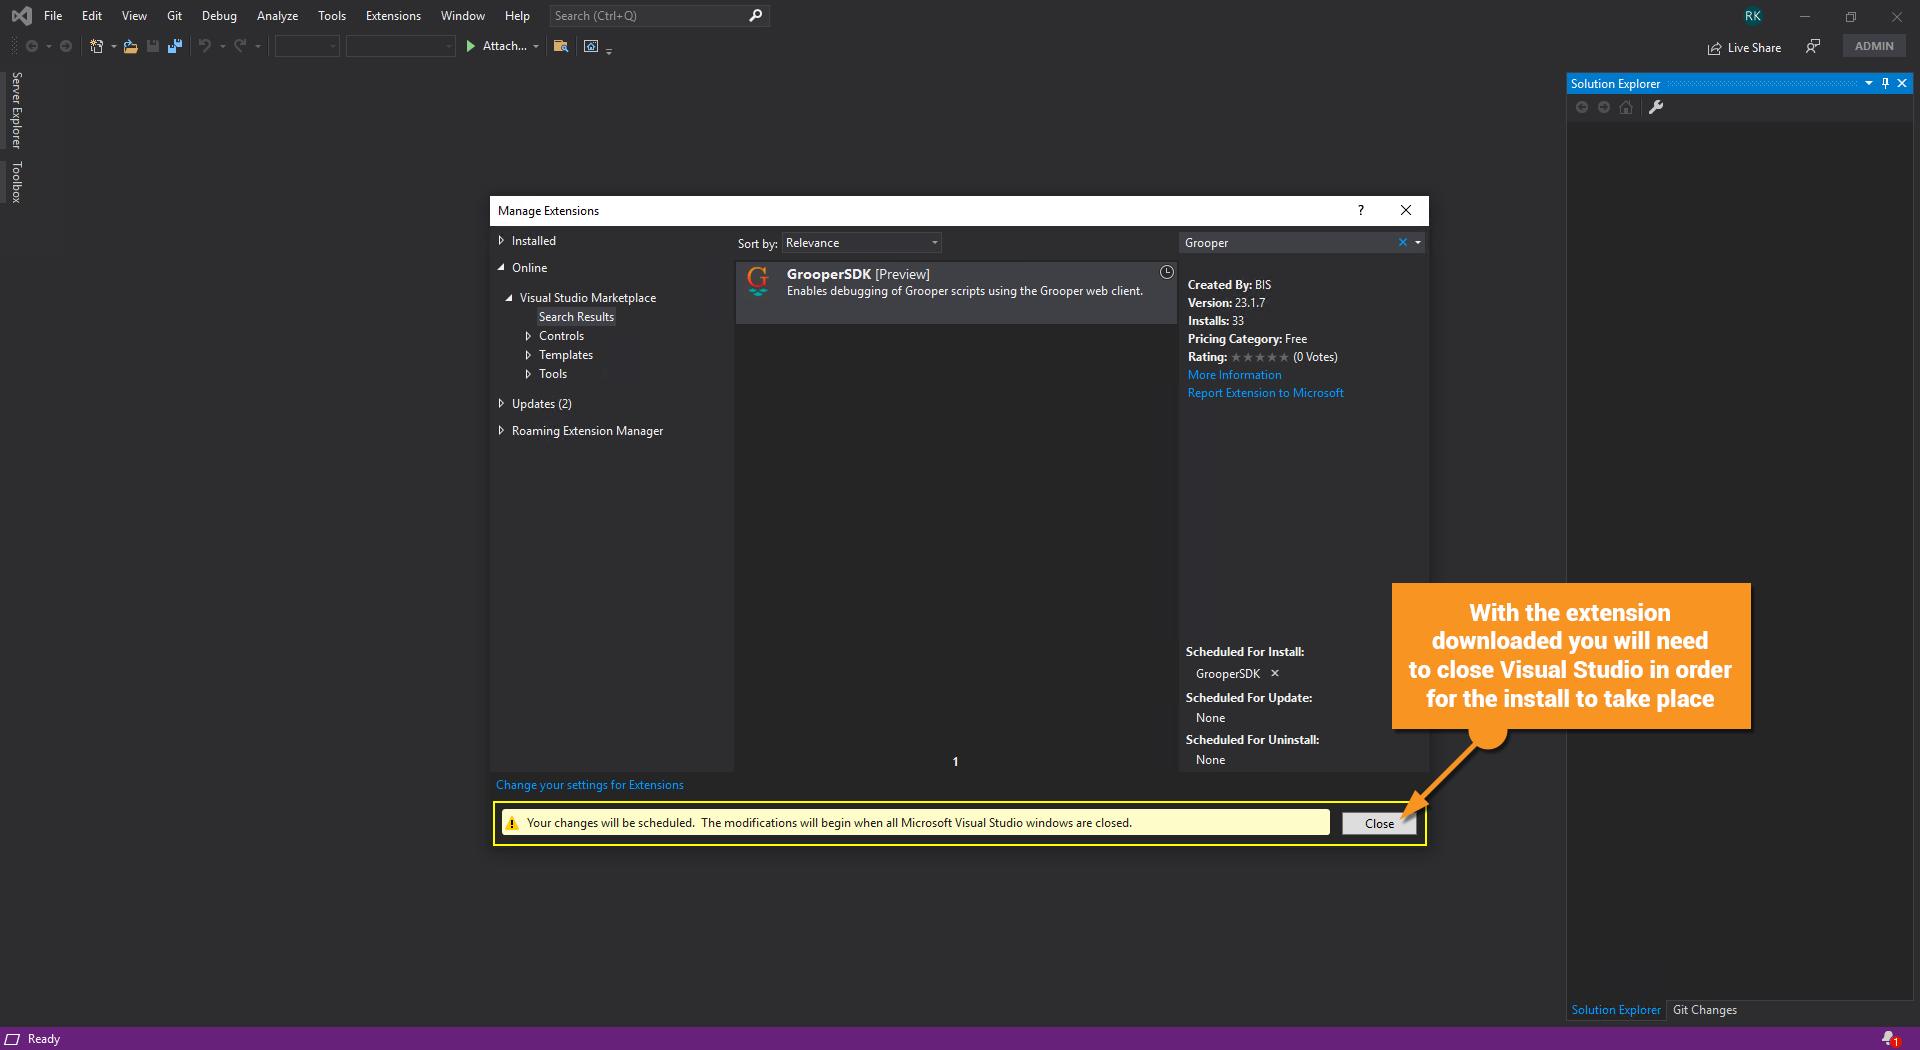Close the Manage Extensions dialog

[x=1406, y=210]
